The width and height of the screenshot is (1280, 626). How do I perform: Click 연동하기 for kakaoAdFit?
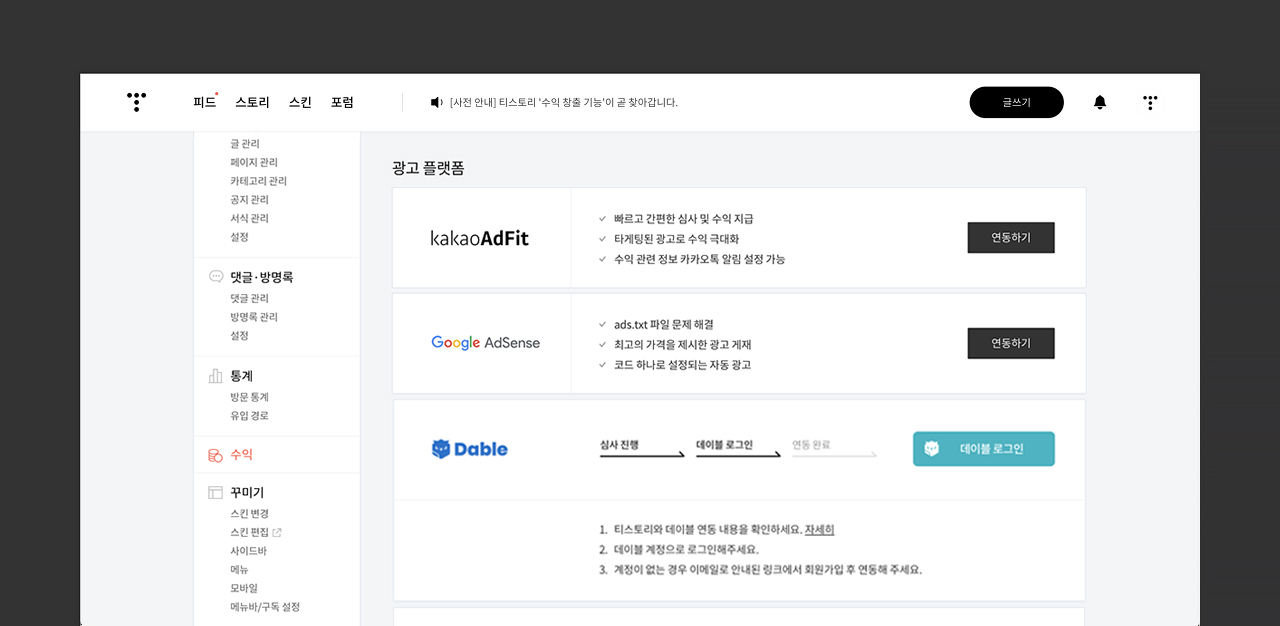[x=1011, y=238]
